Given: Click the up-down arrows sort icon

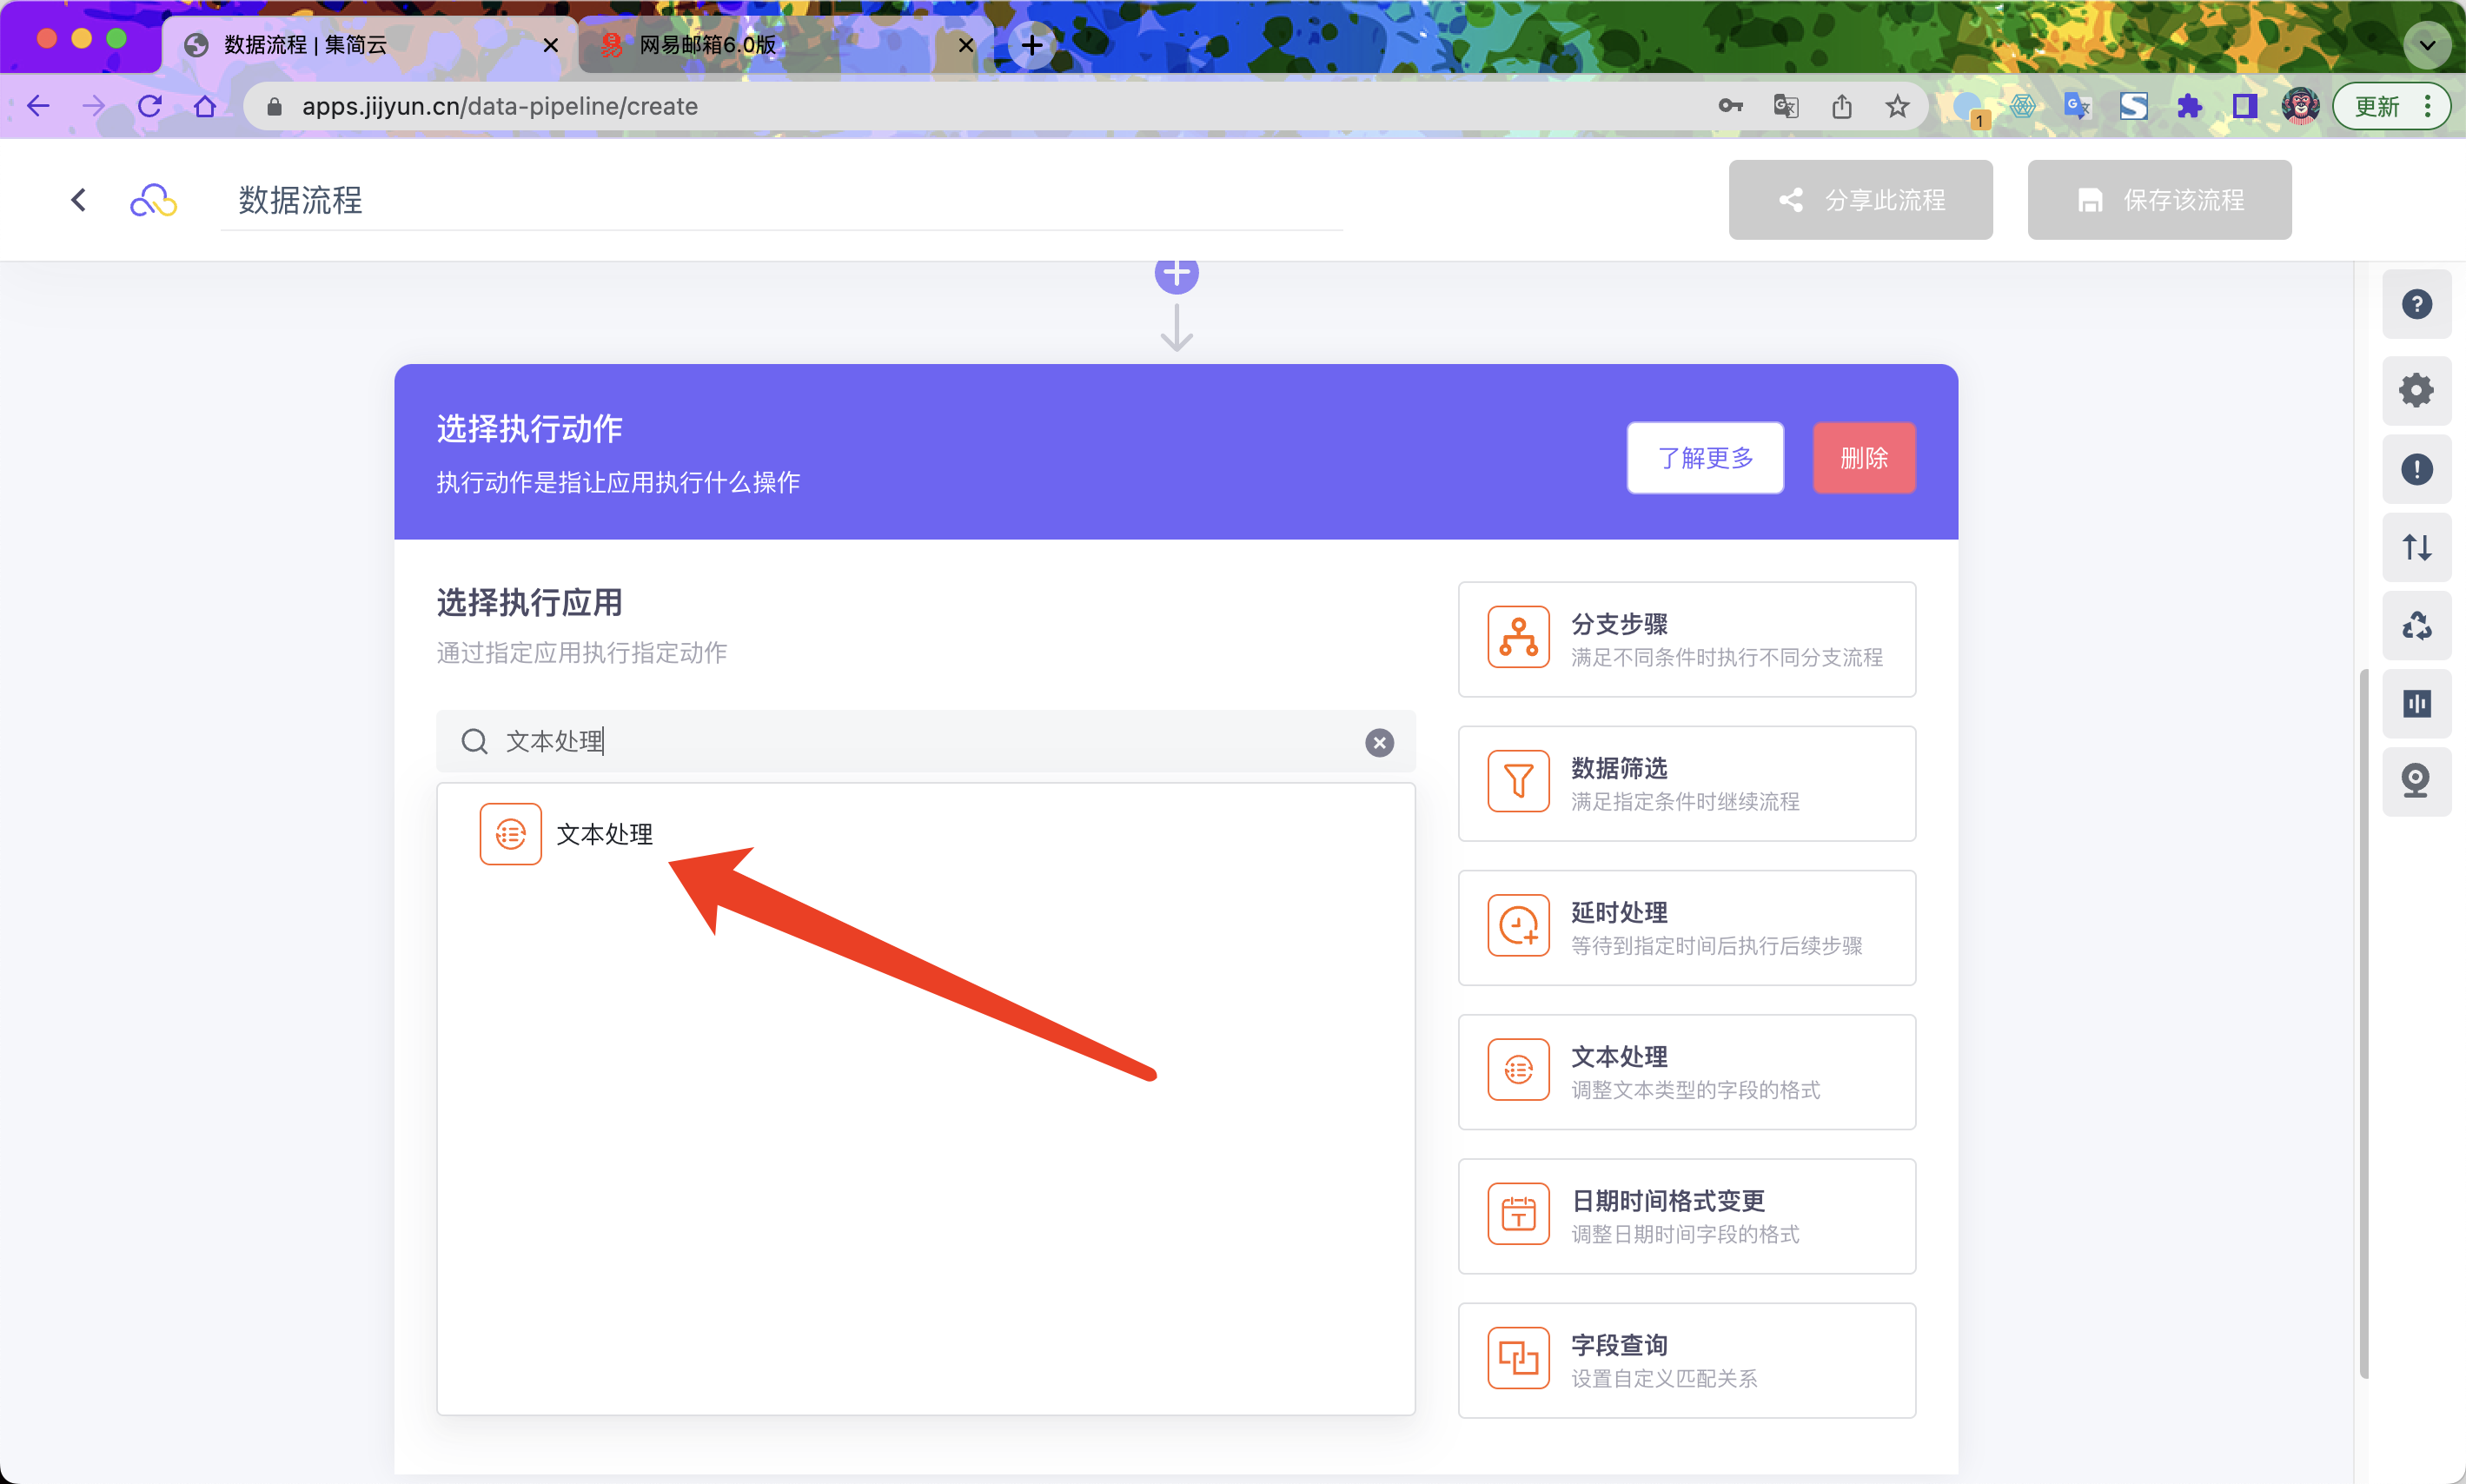Looking at the screenshot, I should (x=2416, y=547).
